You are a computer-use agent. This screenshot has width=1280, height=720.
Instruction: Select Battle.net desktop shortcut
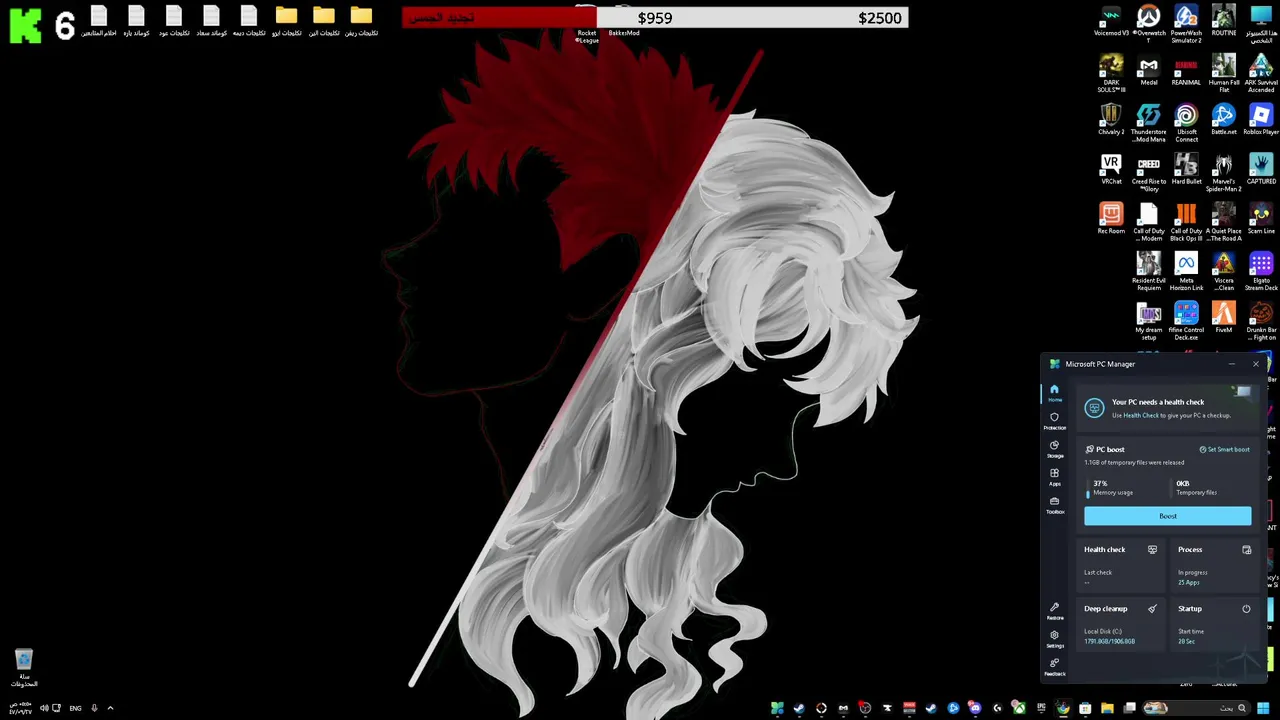(x=1224, y=121)
